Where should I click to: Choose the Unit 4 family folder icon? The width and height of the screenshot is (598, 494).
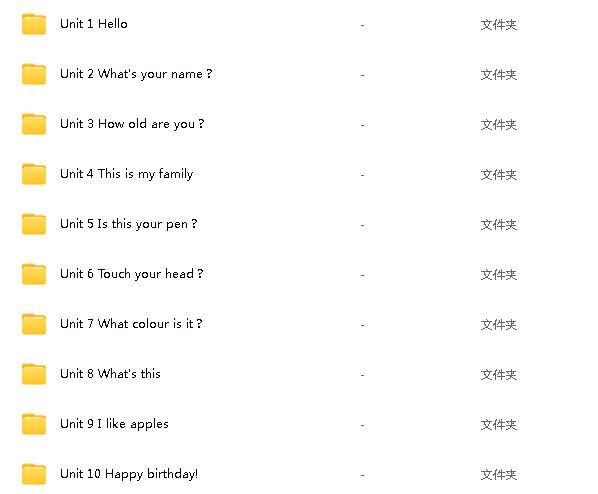34,174
